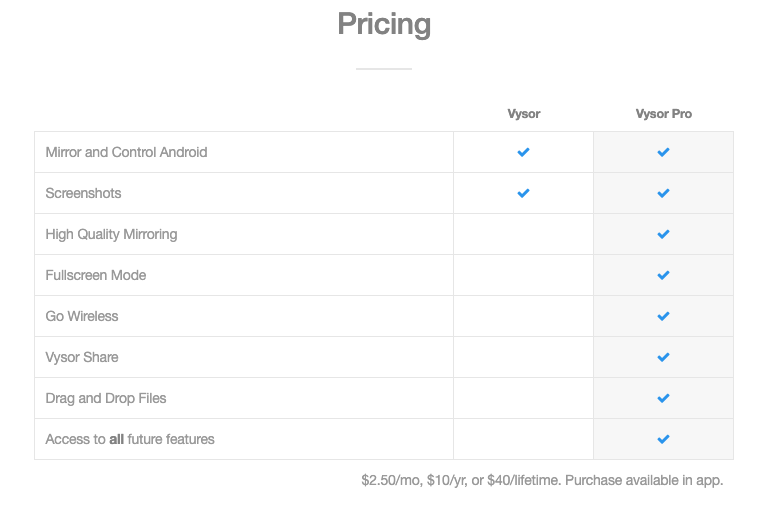This screenshot has height=507, width=775.
Task: Click the Pricing heading
Action: pos(384,23)
